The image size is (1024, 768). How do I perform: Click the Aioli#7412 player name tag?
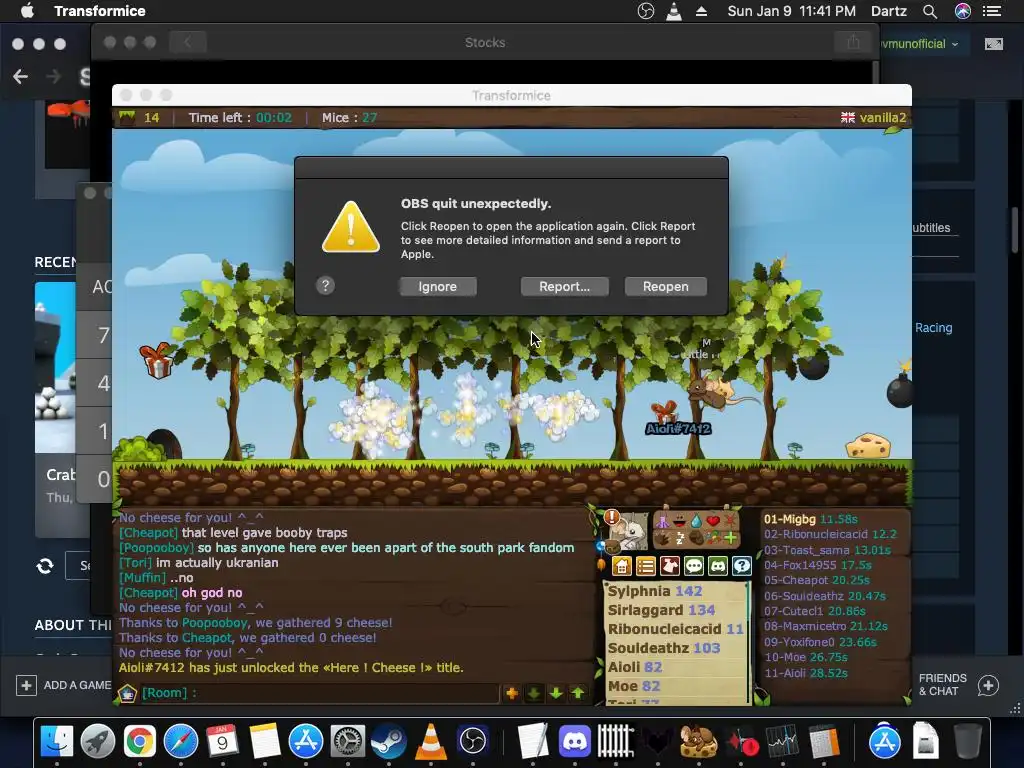(678, 428)
